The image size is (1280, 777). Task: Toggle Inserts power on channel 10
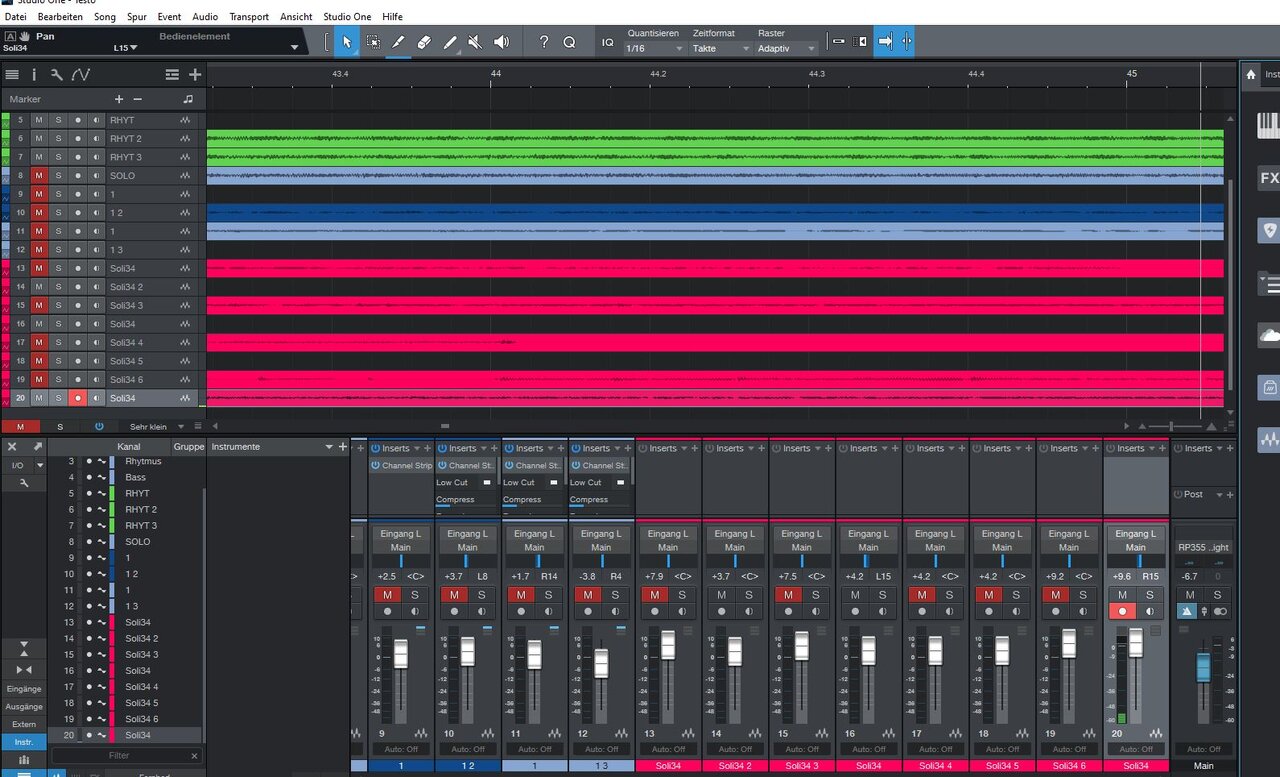pyautogui.click(x=443, y=448)
